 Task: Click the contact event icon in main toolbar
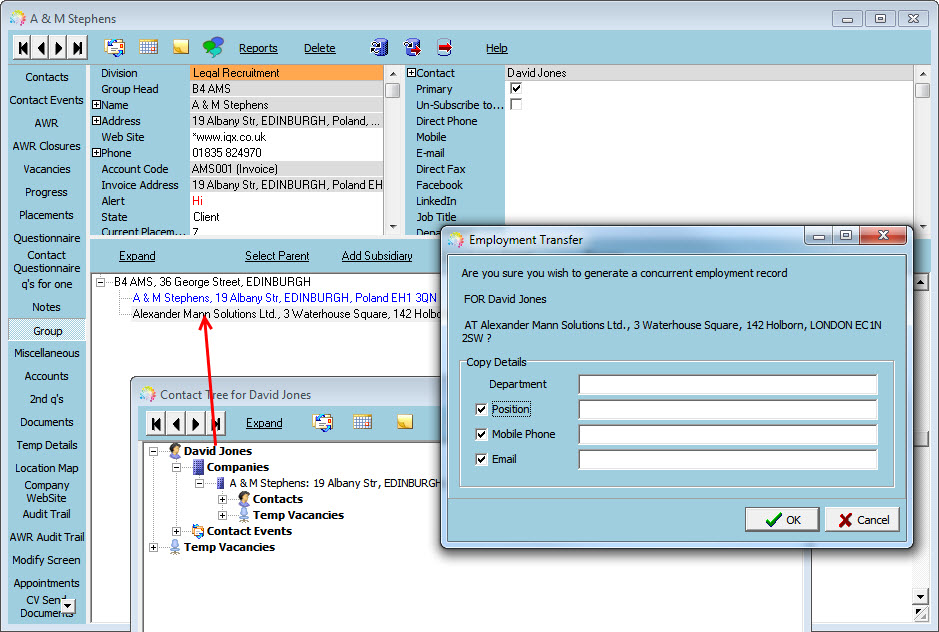point(114,47)
